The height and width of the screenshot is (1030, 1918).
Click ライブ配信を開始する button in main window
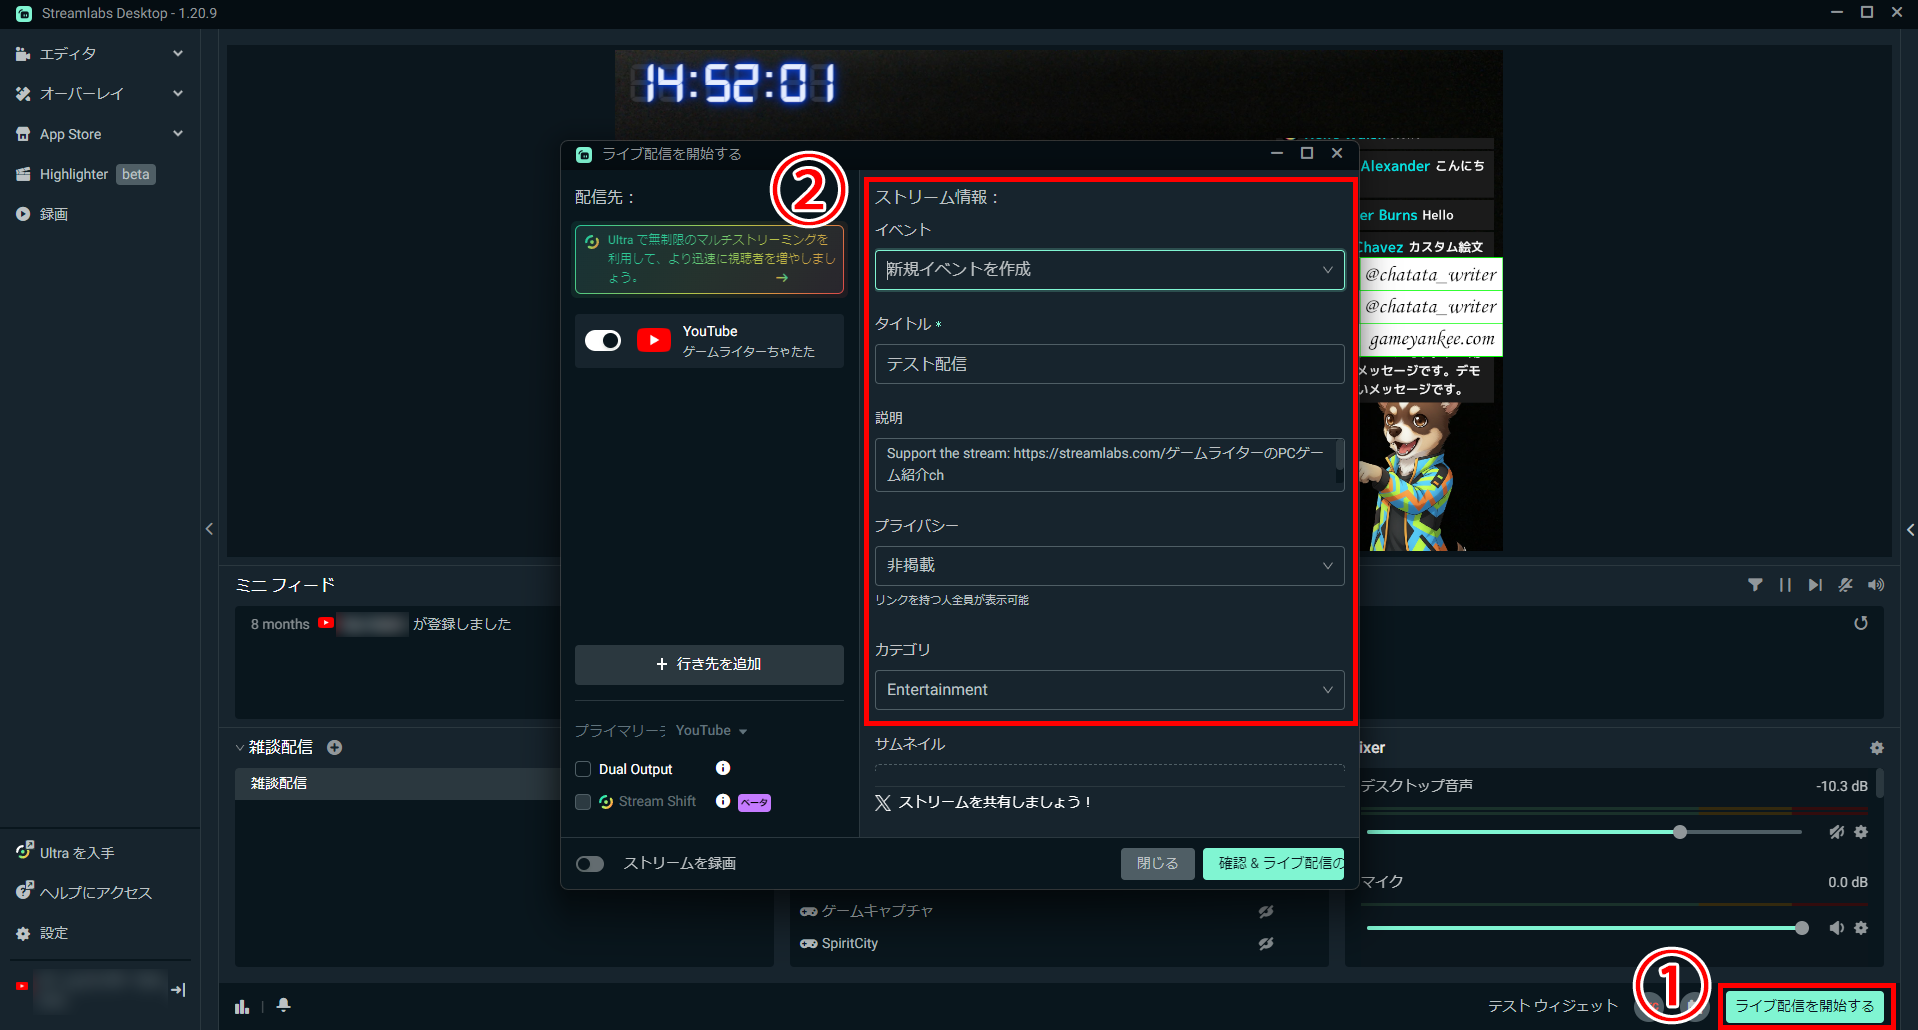(1805, 1006)
